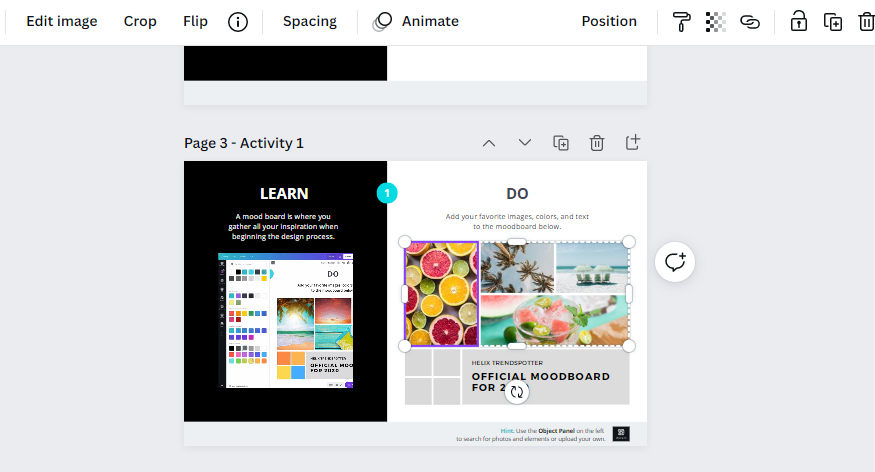Duplicate Page 3 using page header icon
This screenshot has width=875, height=472.
(561, 143)
